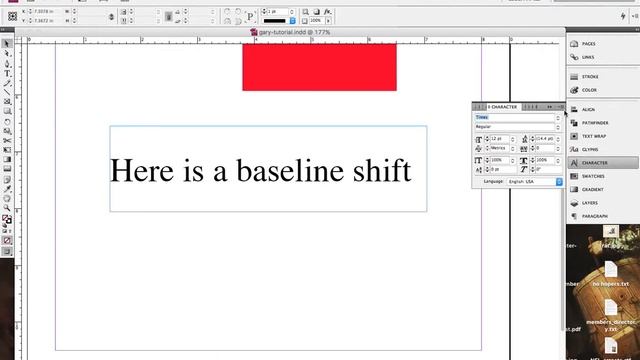The height and width of the screenshot is (360, 640).
Task: Select the Rectangle Frame tool
Action: pos(7,102)
